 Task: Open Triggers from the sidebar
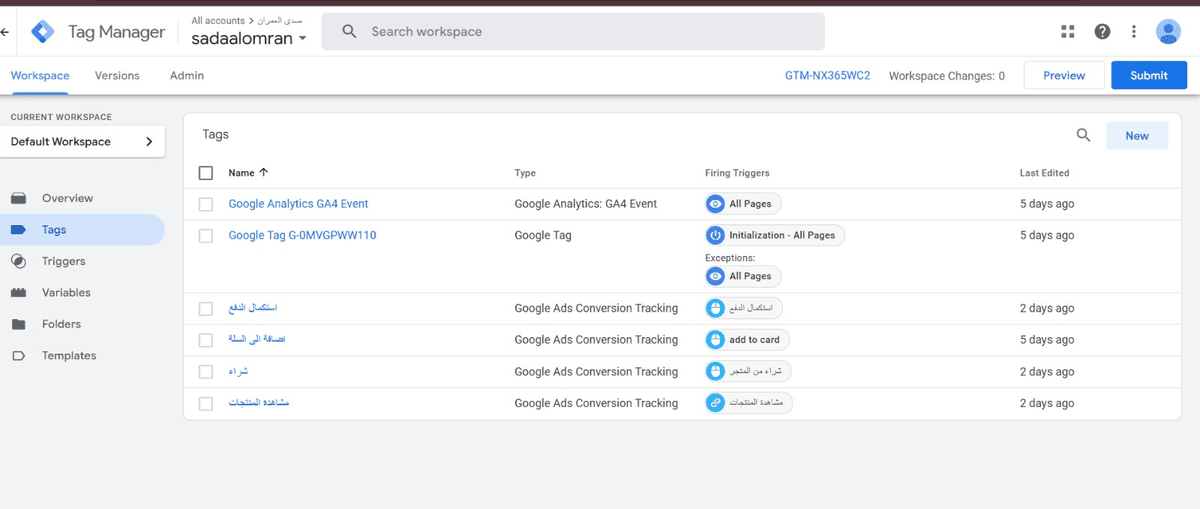click(63, 261)
